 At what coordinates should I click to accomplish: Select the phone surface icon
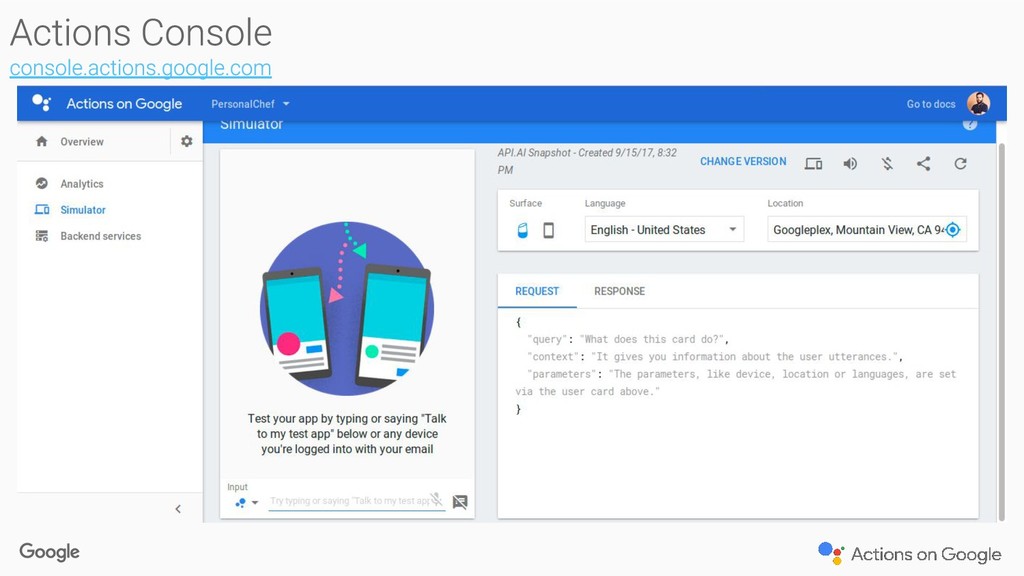click(x=549, y=230)
